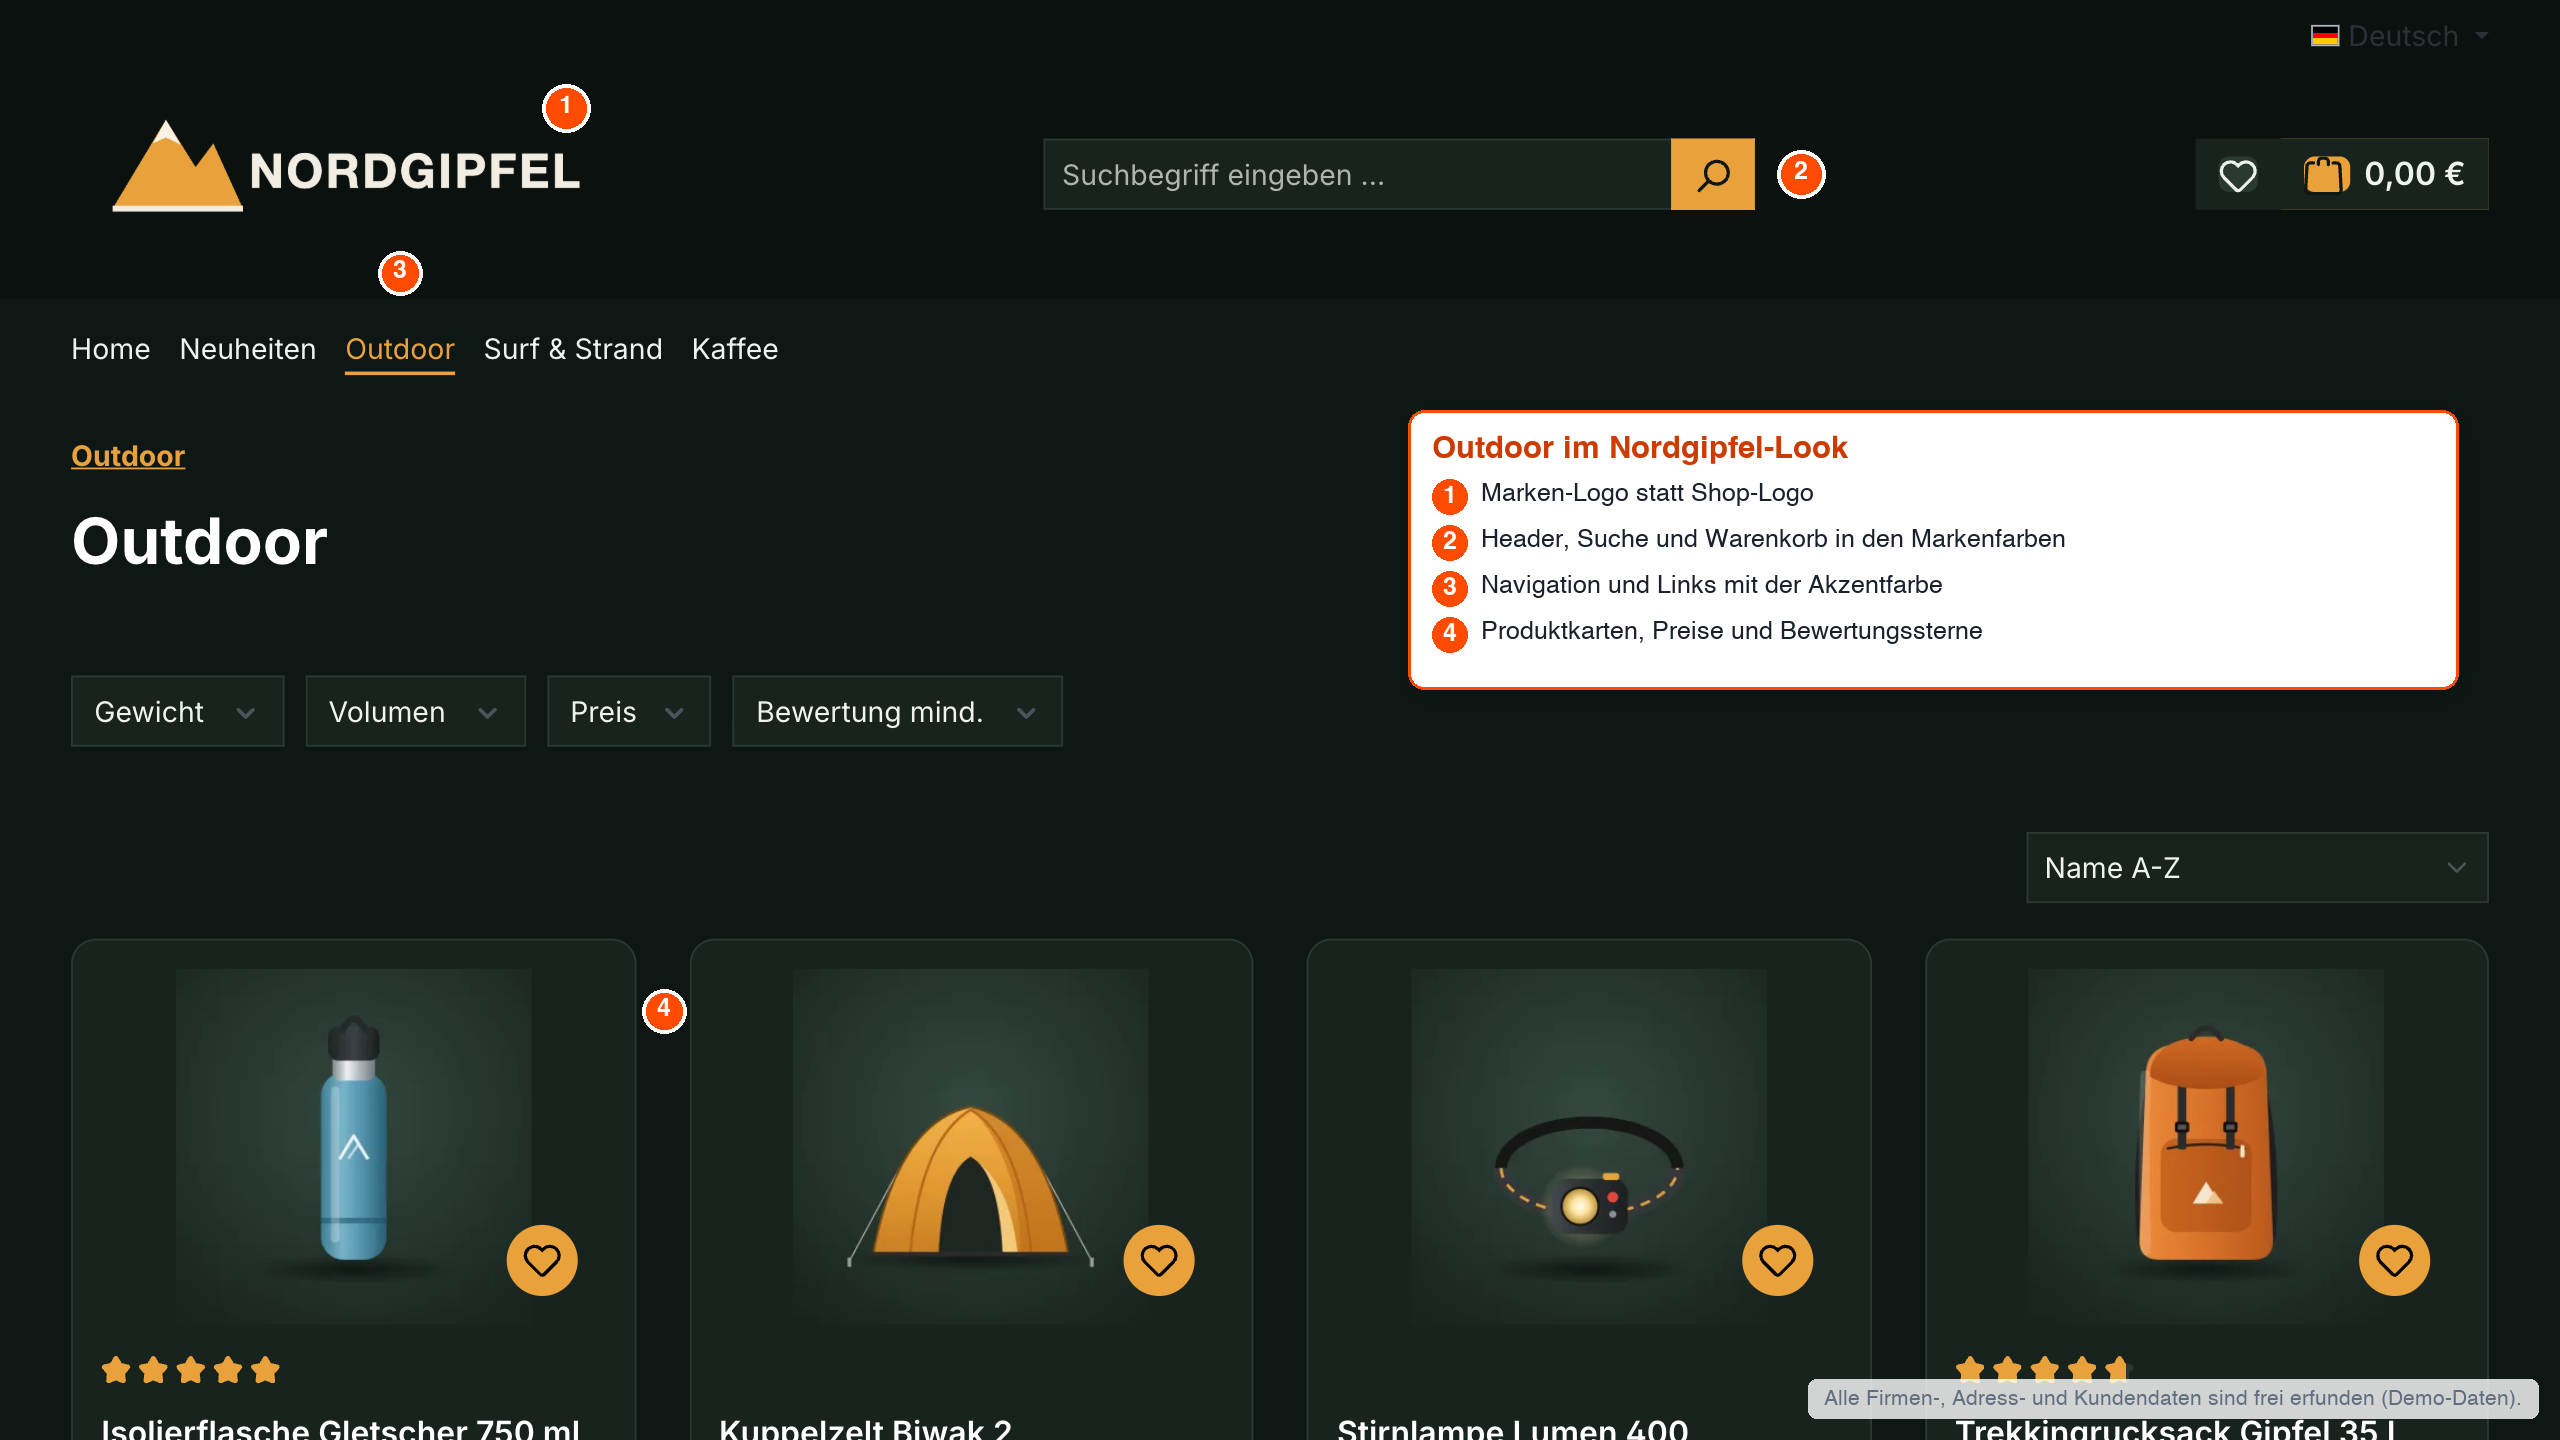Screen dimensions: 2560x1440
Task: Open the Stirnlampe headlamp product image
Action: (1588, 1146)
